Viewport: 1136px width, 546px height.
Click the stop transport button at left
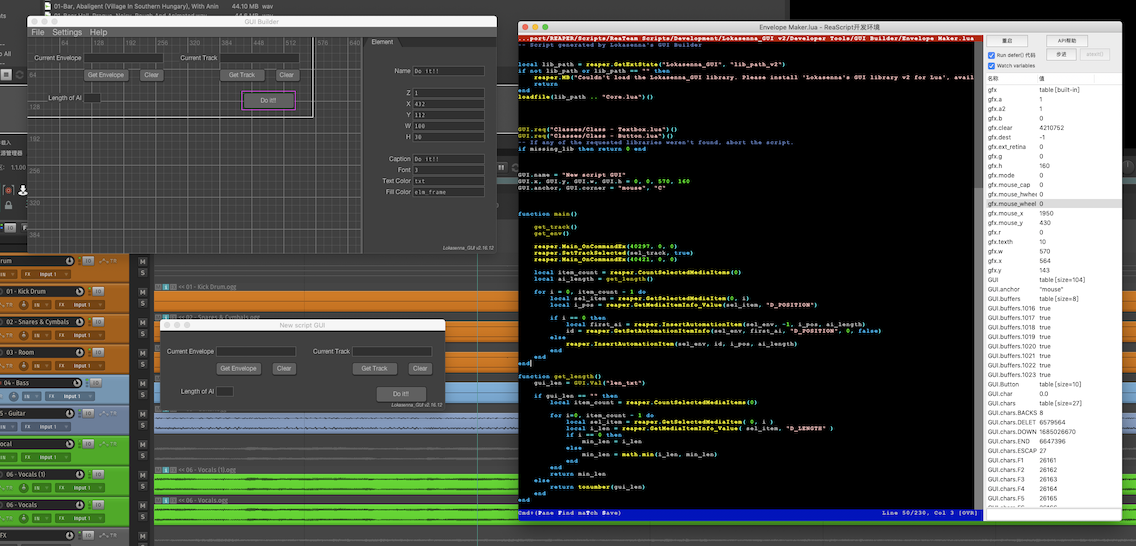6,74
